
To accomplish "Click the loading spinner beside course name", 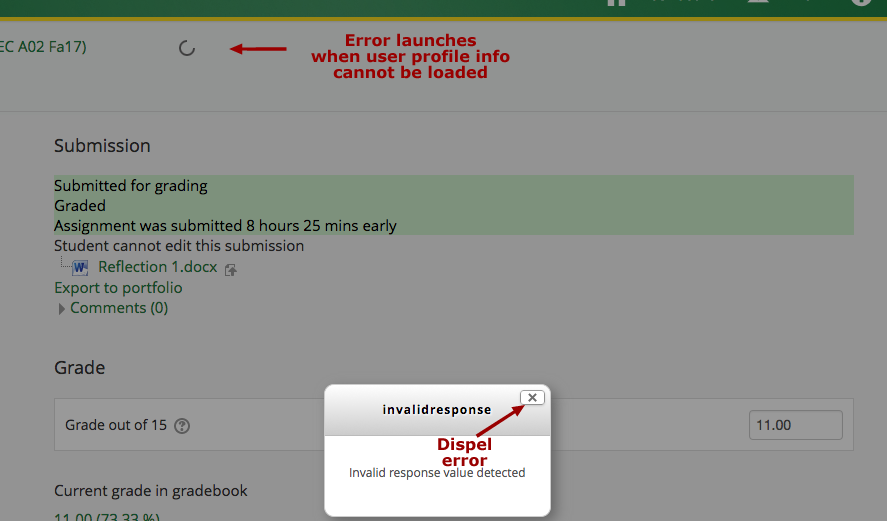I will tap(186, 48).
